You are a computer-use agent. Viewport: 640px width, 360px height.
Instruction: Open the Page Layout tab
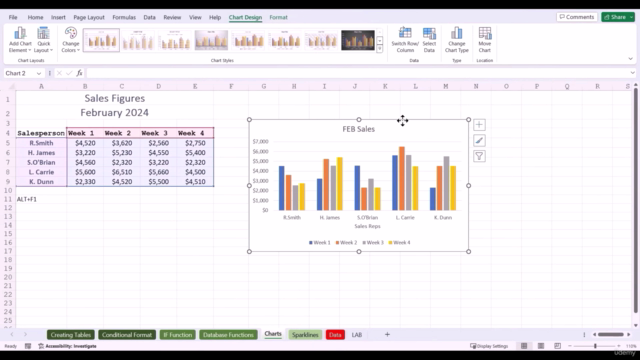click(89, 17)
